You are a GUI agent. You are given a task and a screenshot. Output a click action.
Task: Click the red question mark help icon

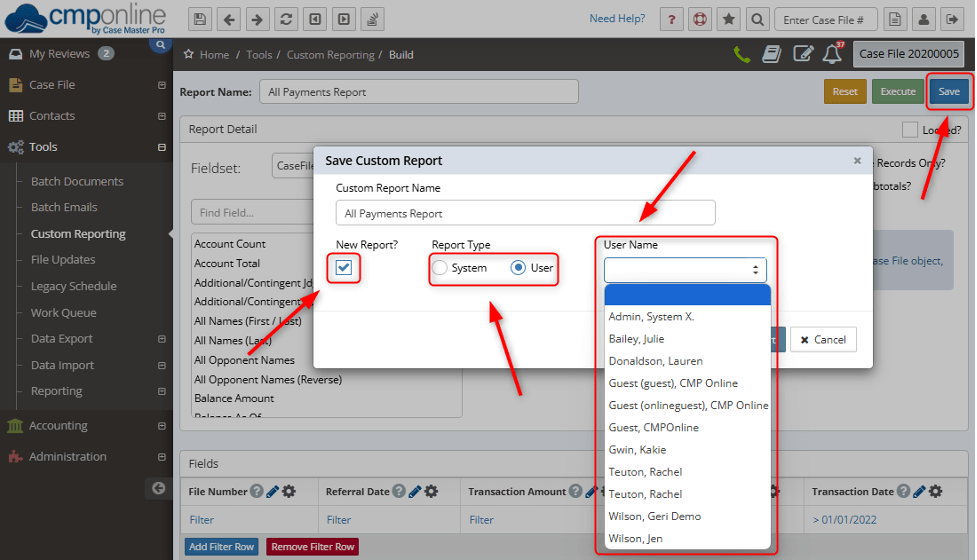click(x=671, y=19)
